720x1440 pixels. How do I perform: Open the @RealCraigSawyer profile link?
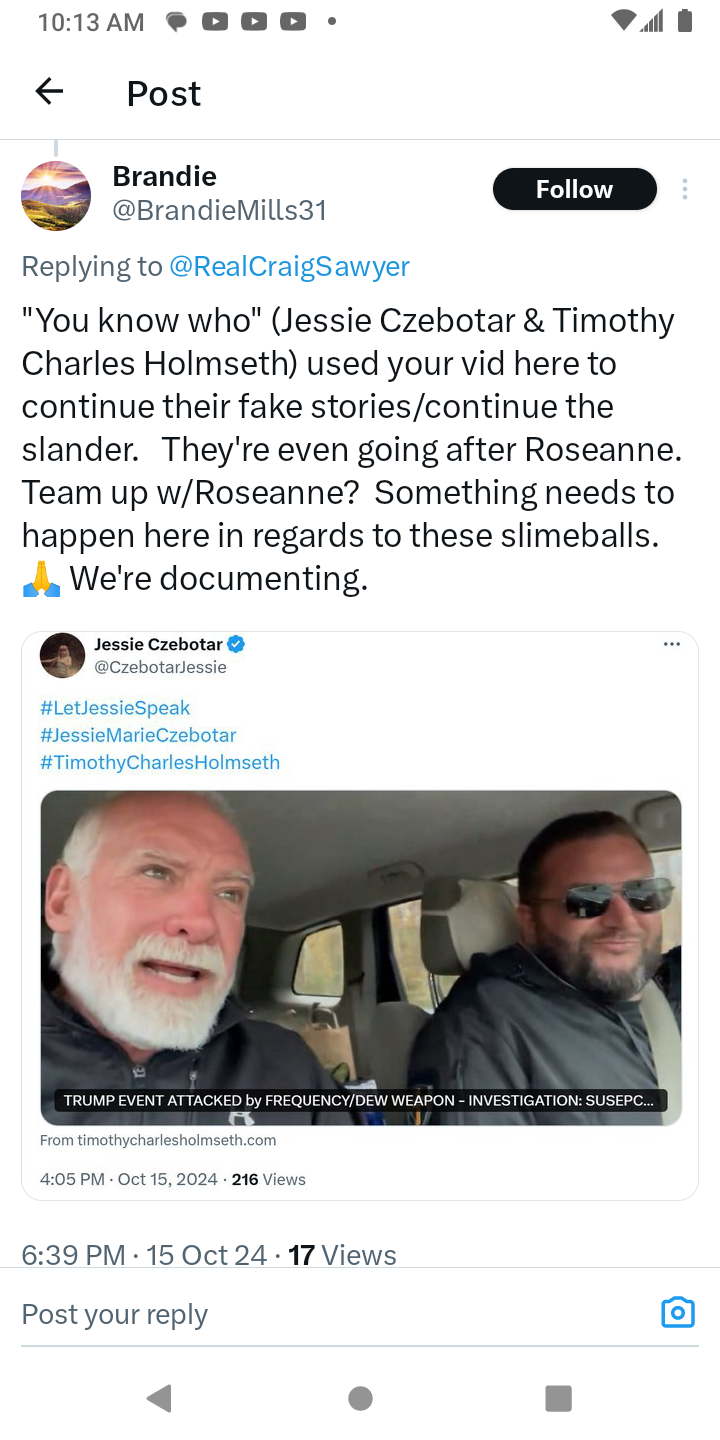(x=289, y=266)
